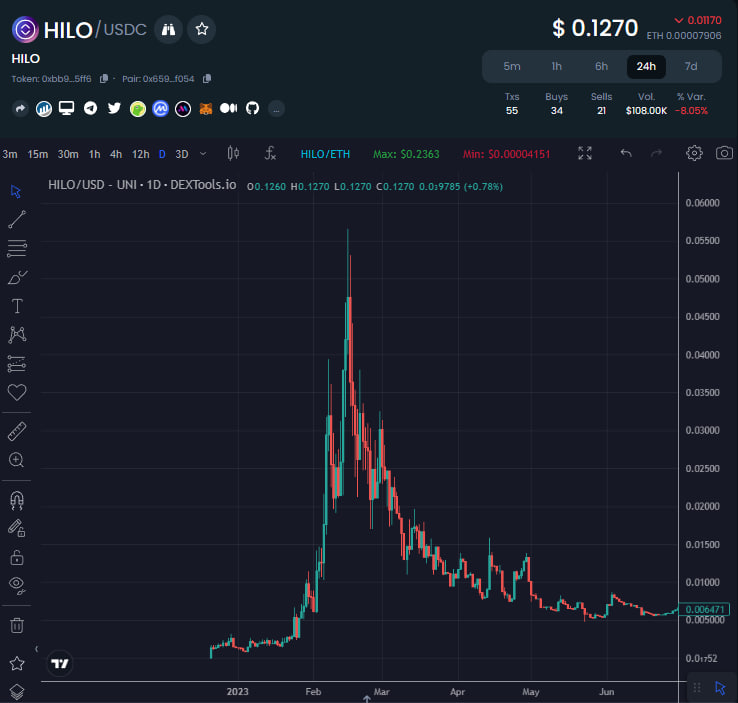Set chart interval to D
Image resolution: width=738 pixels, height=703 pixels.
point(162,154)
